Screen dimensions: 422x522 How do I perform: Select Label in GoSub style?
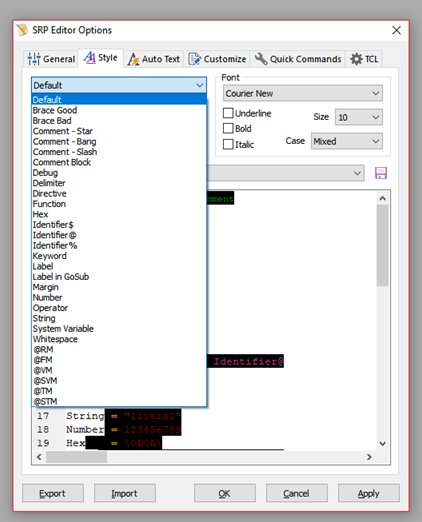pyautogui.click(x=119, y=276)
